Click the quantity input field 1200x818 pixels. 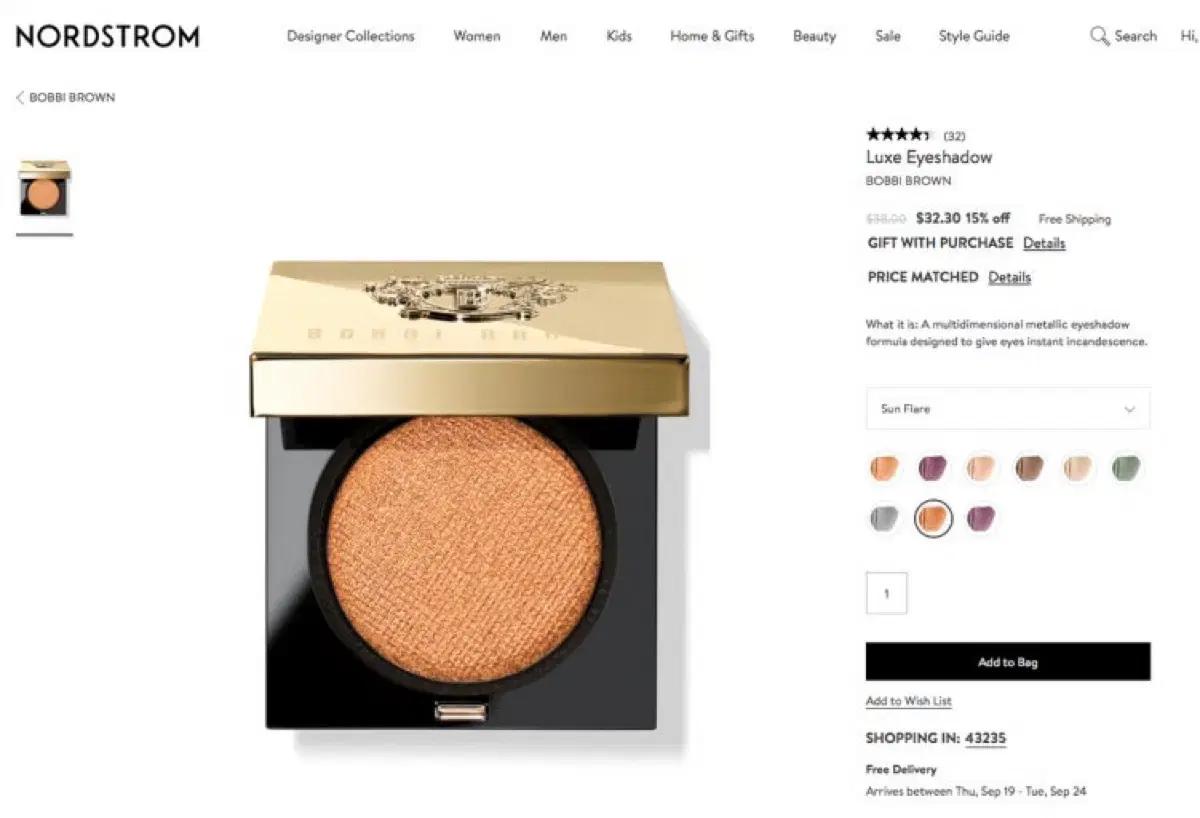pyautogui.click(x=886, y=593)
